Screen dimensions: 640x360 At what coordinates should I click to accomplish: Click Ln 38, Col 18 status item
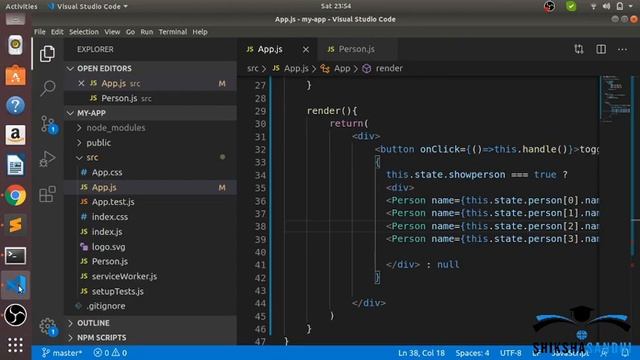click(421, 353)
